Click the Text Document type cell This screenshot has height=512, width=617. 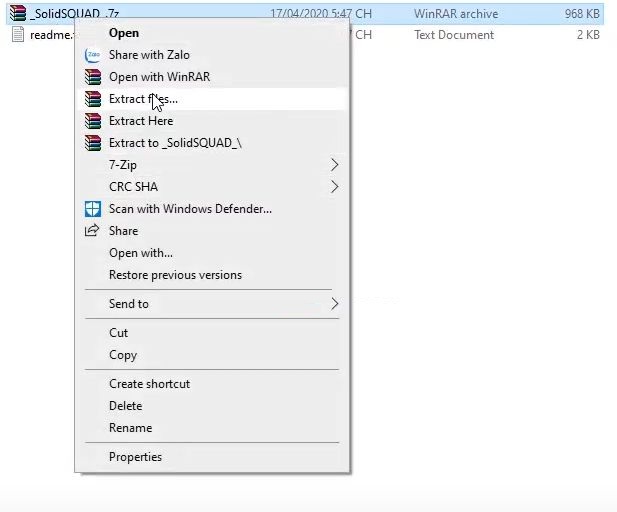tap(454, 35)
